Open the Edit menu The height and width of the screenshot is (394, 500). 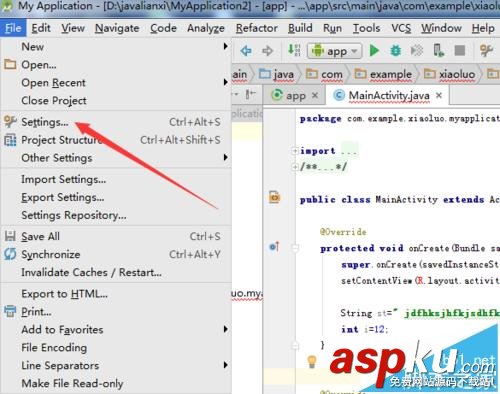coord(41,28)
